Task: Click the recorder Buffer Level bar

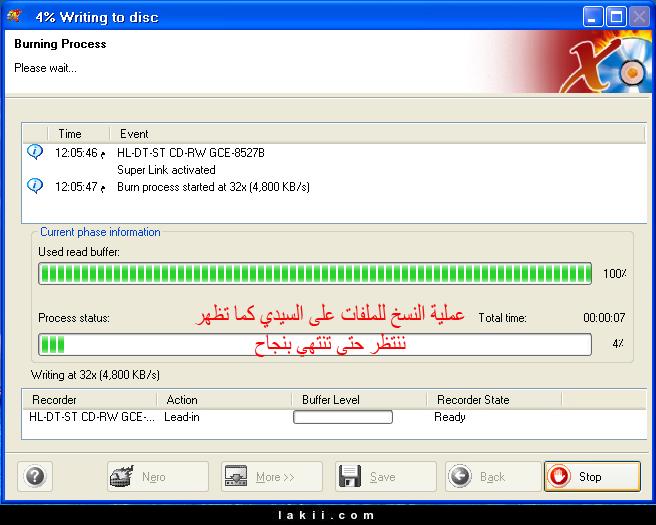Action: pyautogui.click(x=343, y=417)
